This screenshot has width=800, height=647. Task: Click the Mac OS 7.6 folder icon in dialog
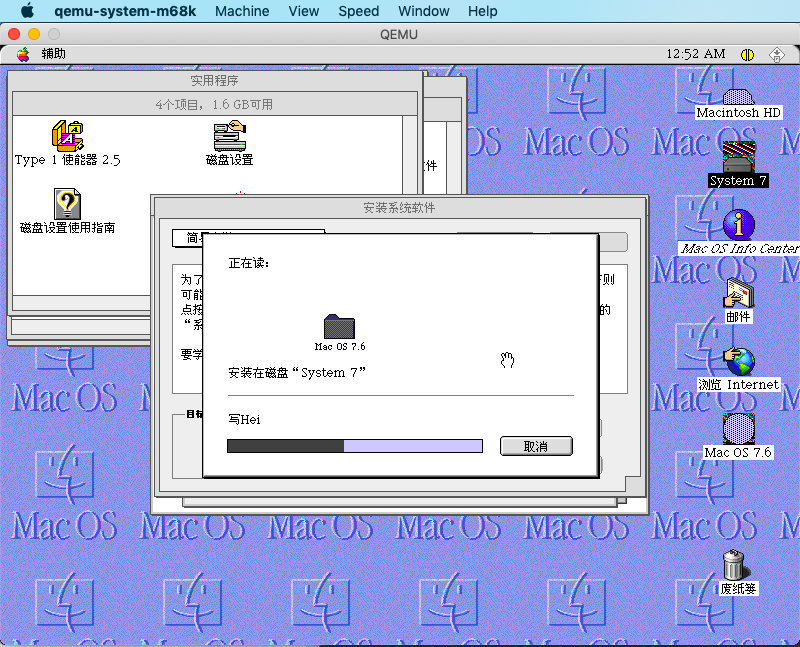[x=339, y=326]
